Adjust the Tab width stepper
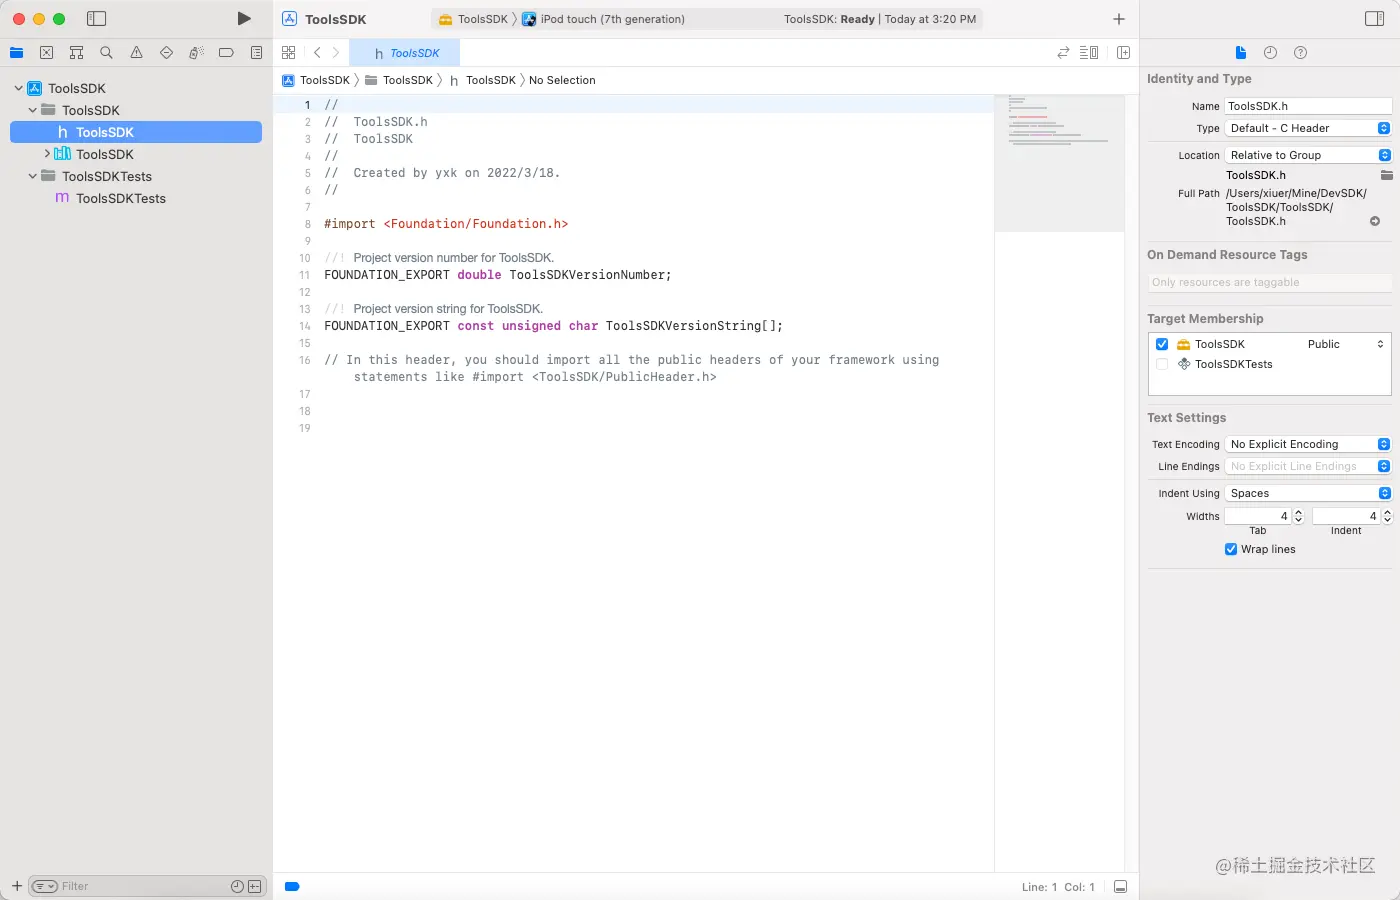Image resolution: width=1400 pixels, height=900 pixels. 1298,516
